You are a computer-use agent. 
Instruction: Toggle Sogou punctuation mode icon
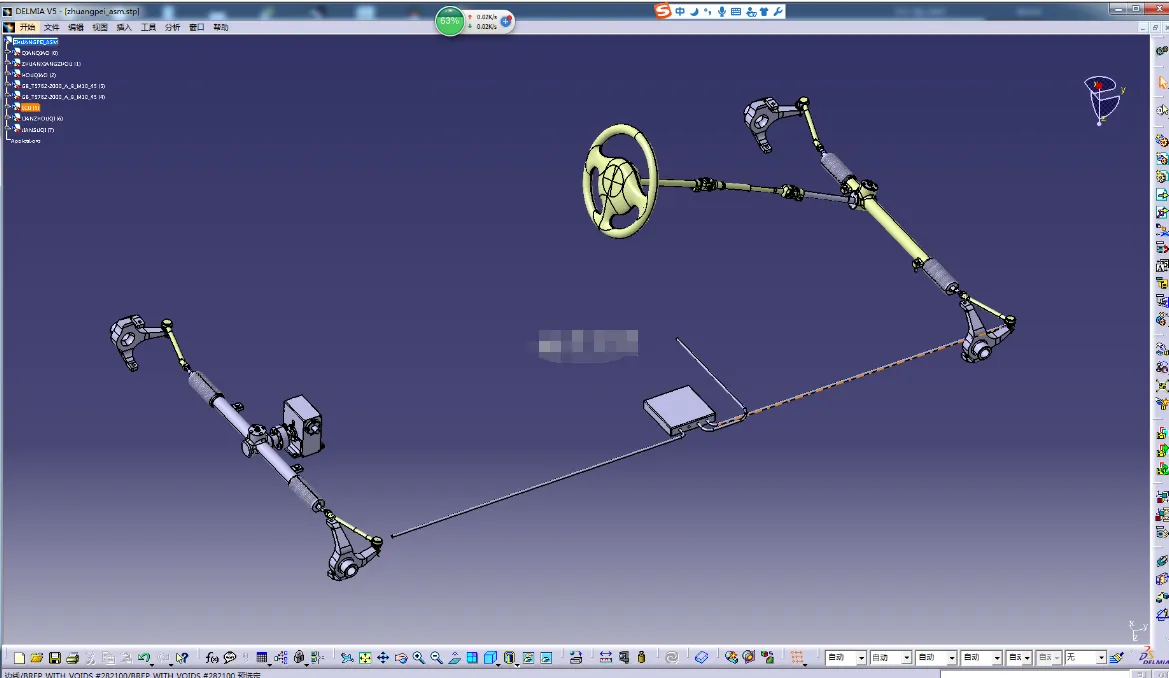pyautogui.click(x=708, y=11)
